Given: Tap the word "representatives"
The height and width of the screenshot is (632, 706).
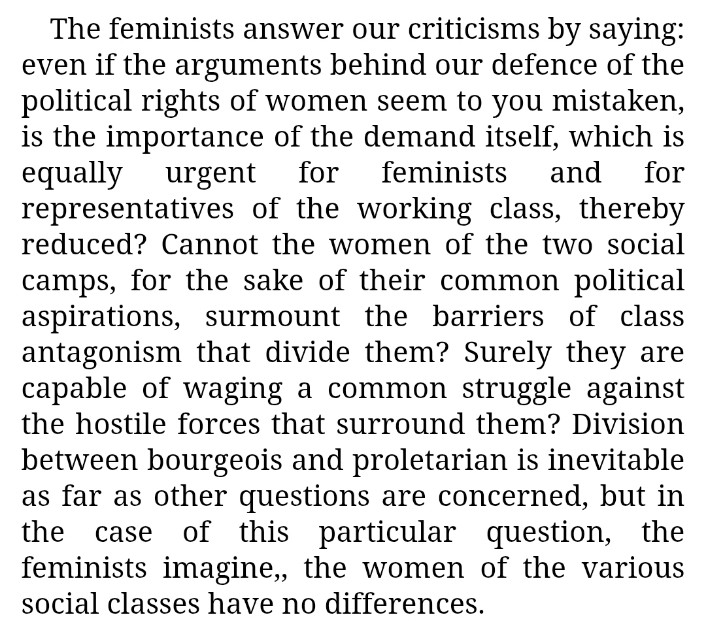Looking at the screenshot, I should pyautogui.click(x=128, y=211).
